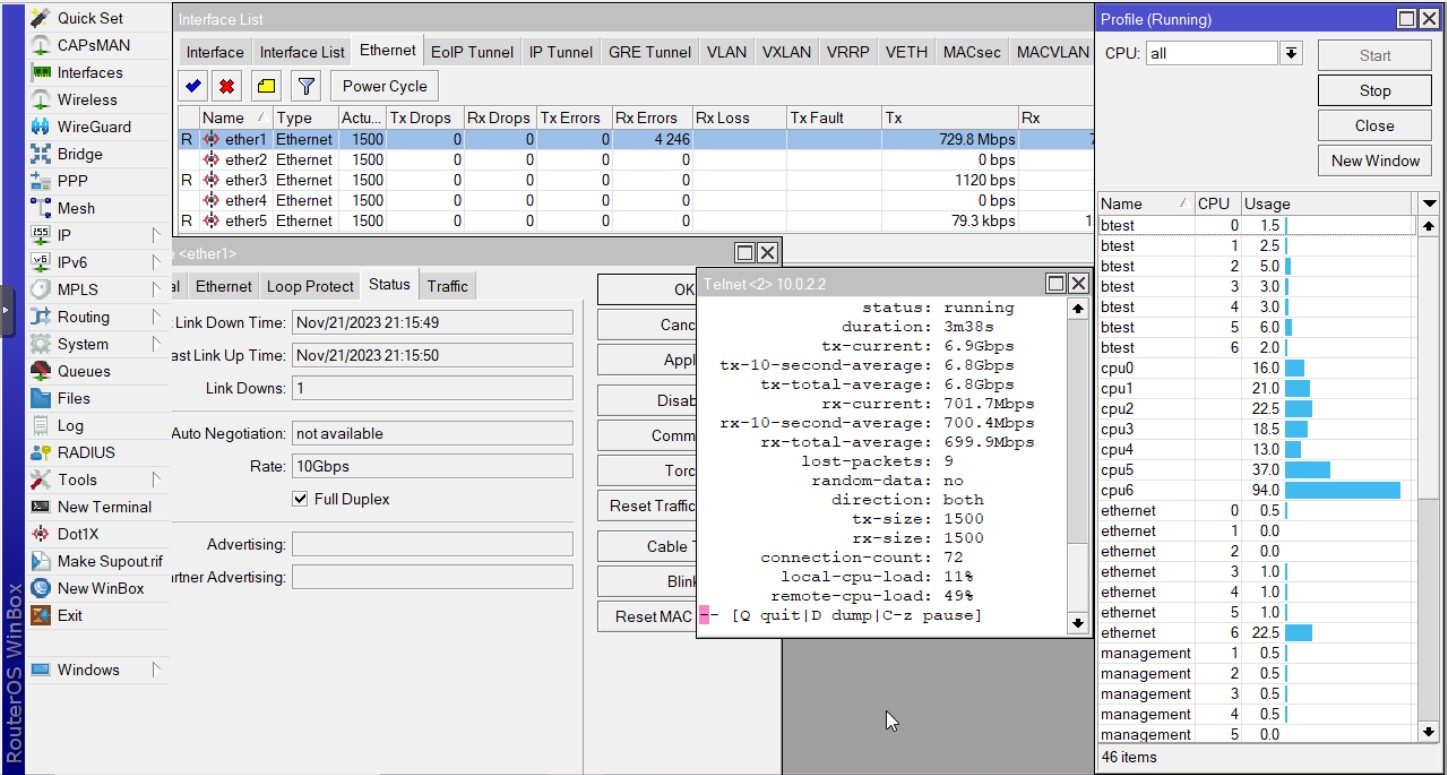This screenshot has height=775, width=1447.
Task: Click the yellow comment icon
Action: [266, 86]
